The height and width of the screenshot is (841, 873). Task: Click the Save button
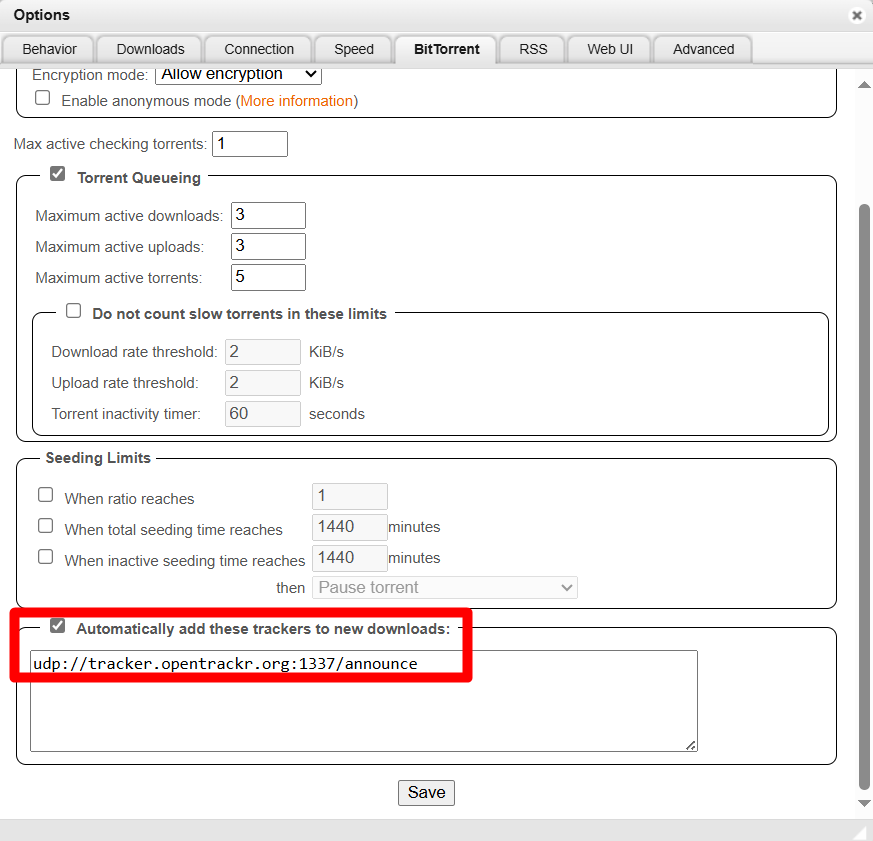coord(426,793)
